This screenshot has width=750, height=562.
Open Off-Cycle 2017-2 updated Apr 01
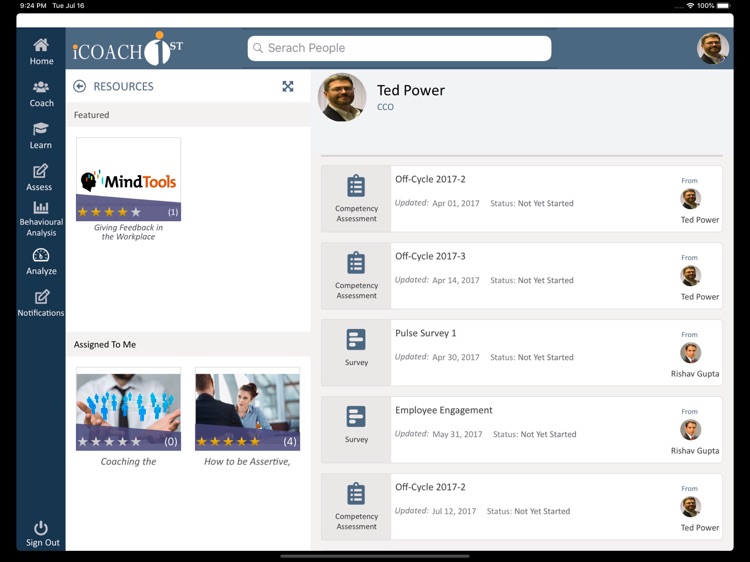point(430,179)
